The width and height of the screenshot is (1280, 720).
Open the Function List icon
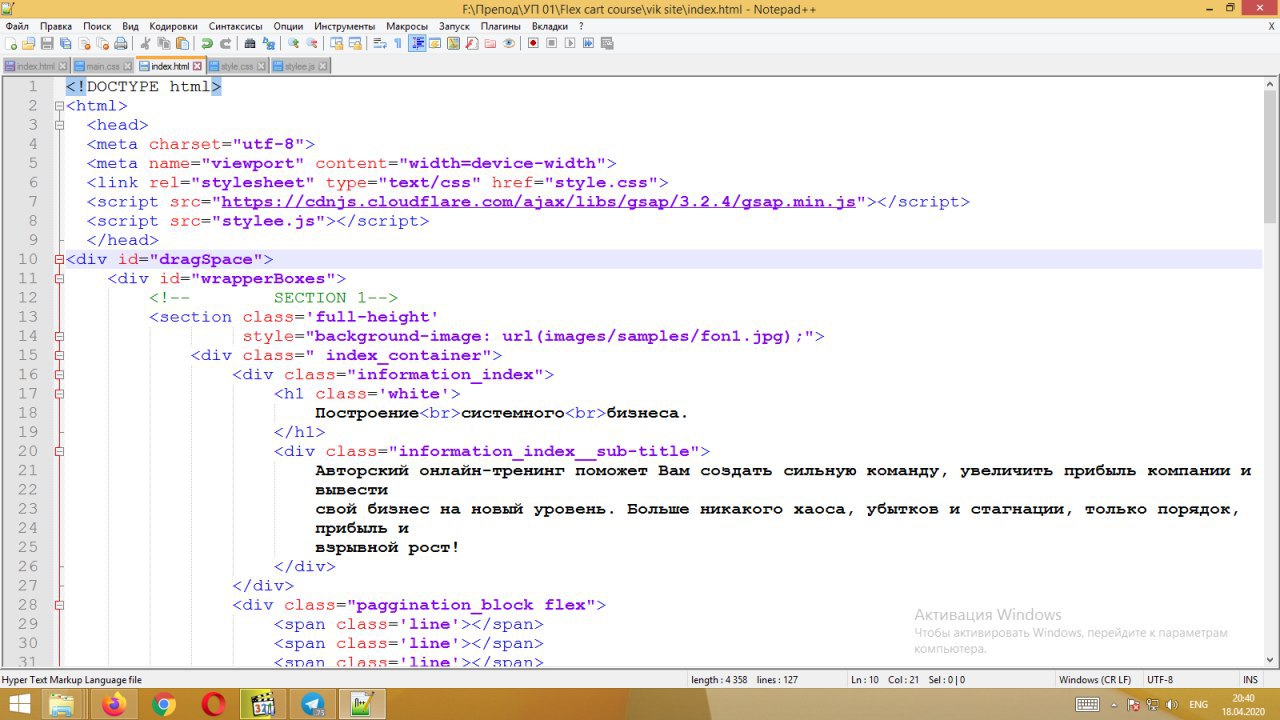click(x=472, y=43)
